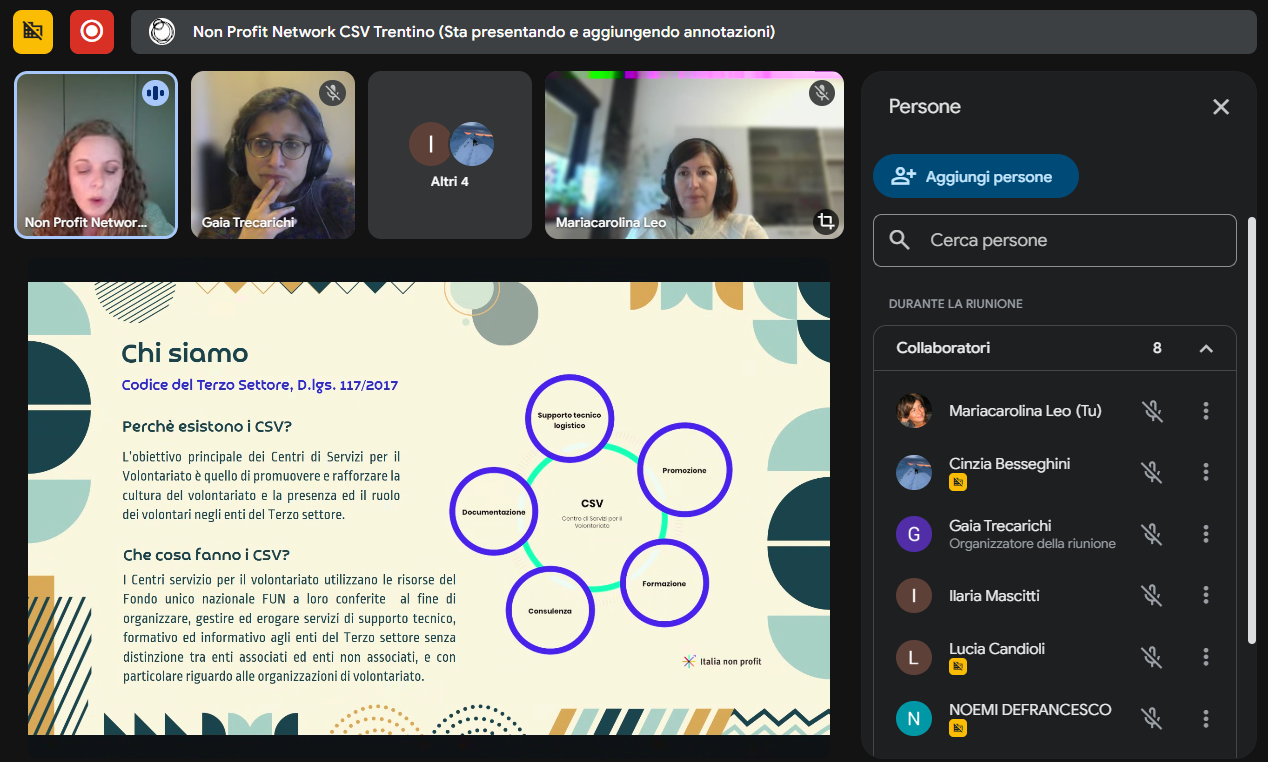The image size is (1268, 762).
Task: Open more options for Ilaria Mascitti
Action: [1206, 595]
